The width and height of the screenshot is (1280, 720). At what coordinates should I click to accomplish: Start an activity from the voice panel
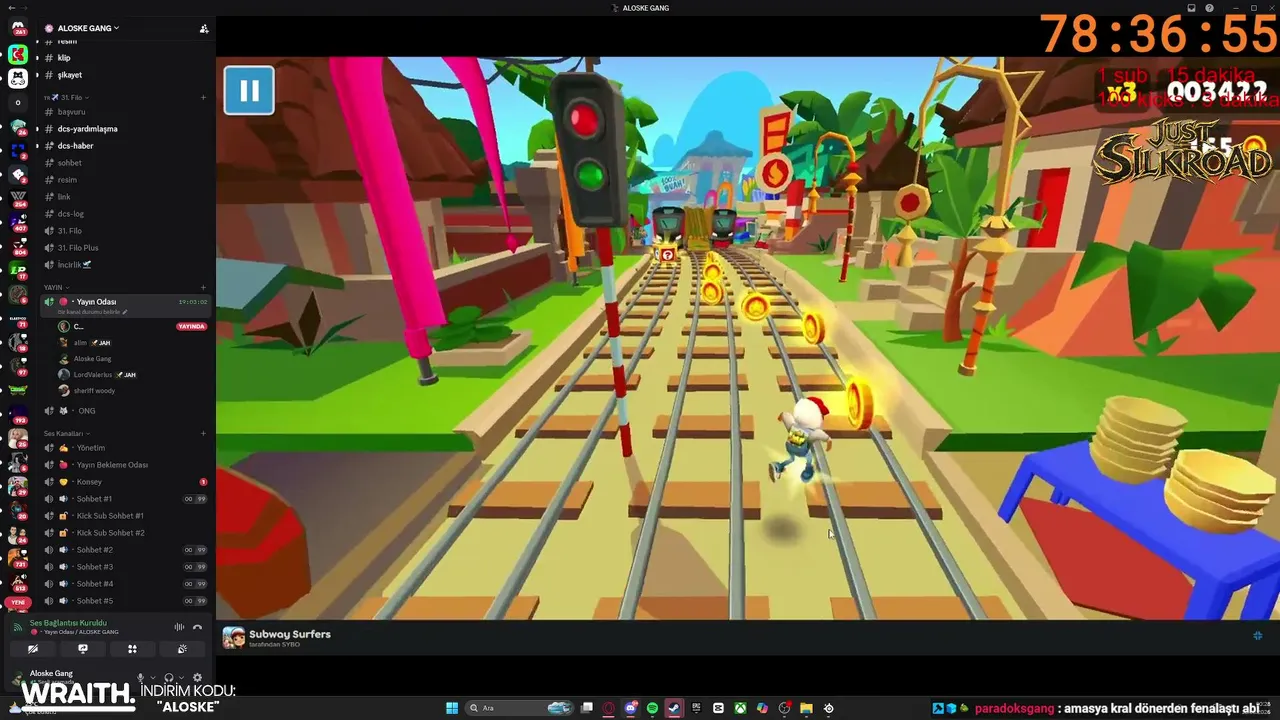[x=132, y=649]
